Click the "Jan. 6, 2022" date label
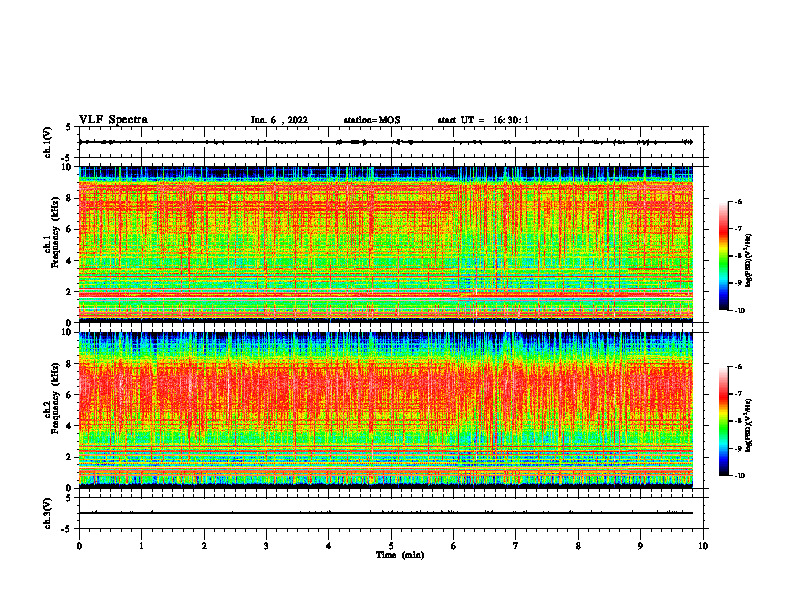This screenshot has width=792, height=612. tap(279, 120)
